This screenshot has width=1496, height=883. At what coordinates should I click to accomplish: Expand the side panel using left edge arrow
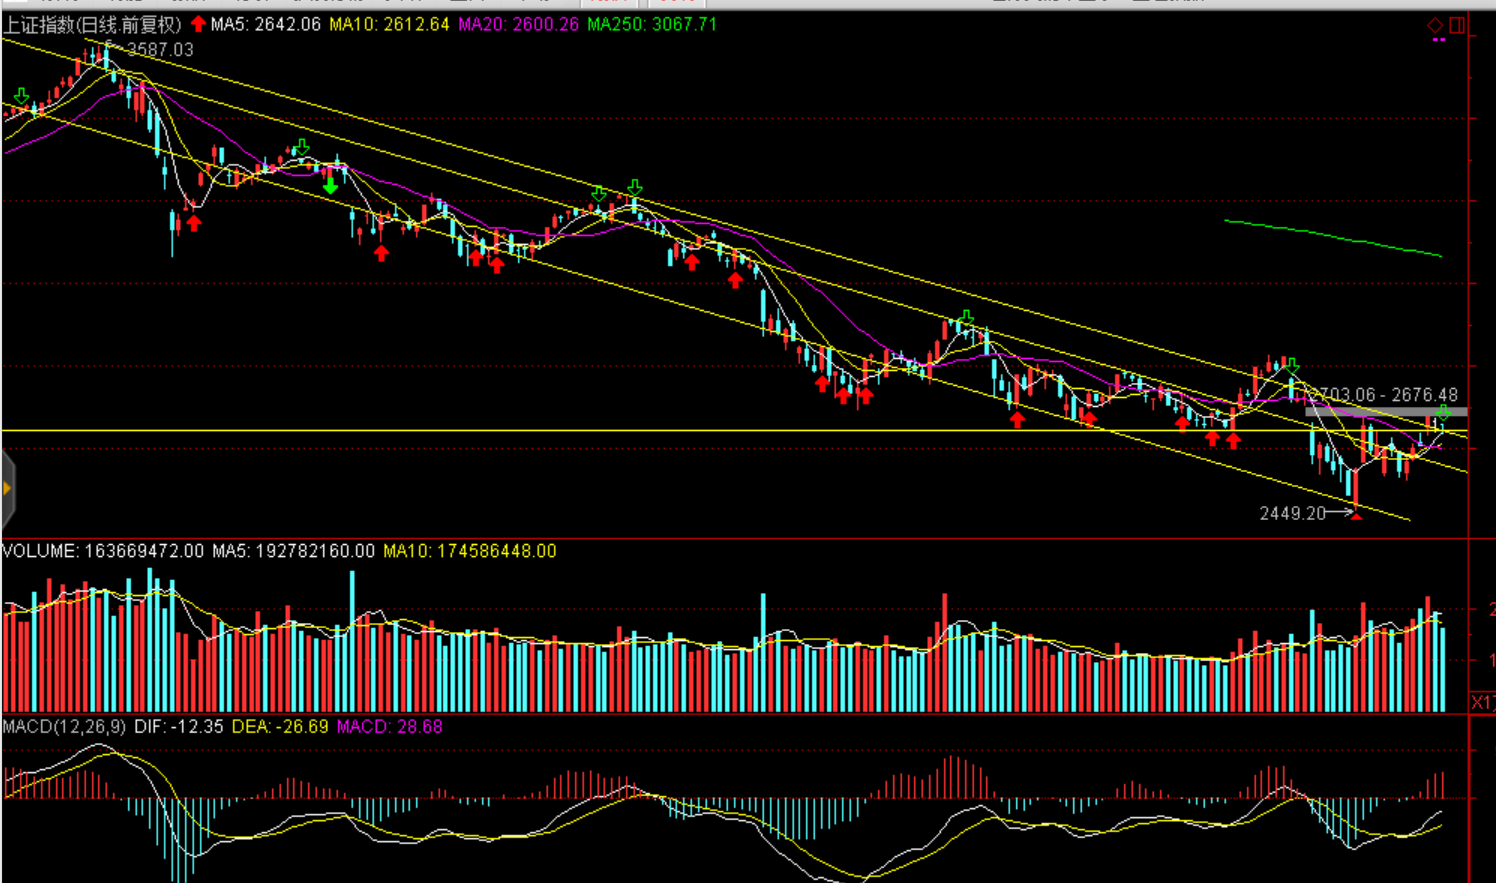[x=7, y=488]
